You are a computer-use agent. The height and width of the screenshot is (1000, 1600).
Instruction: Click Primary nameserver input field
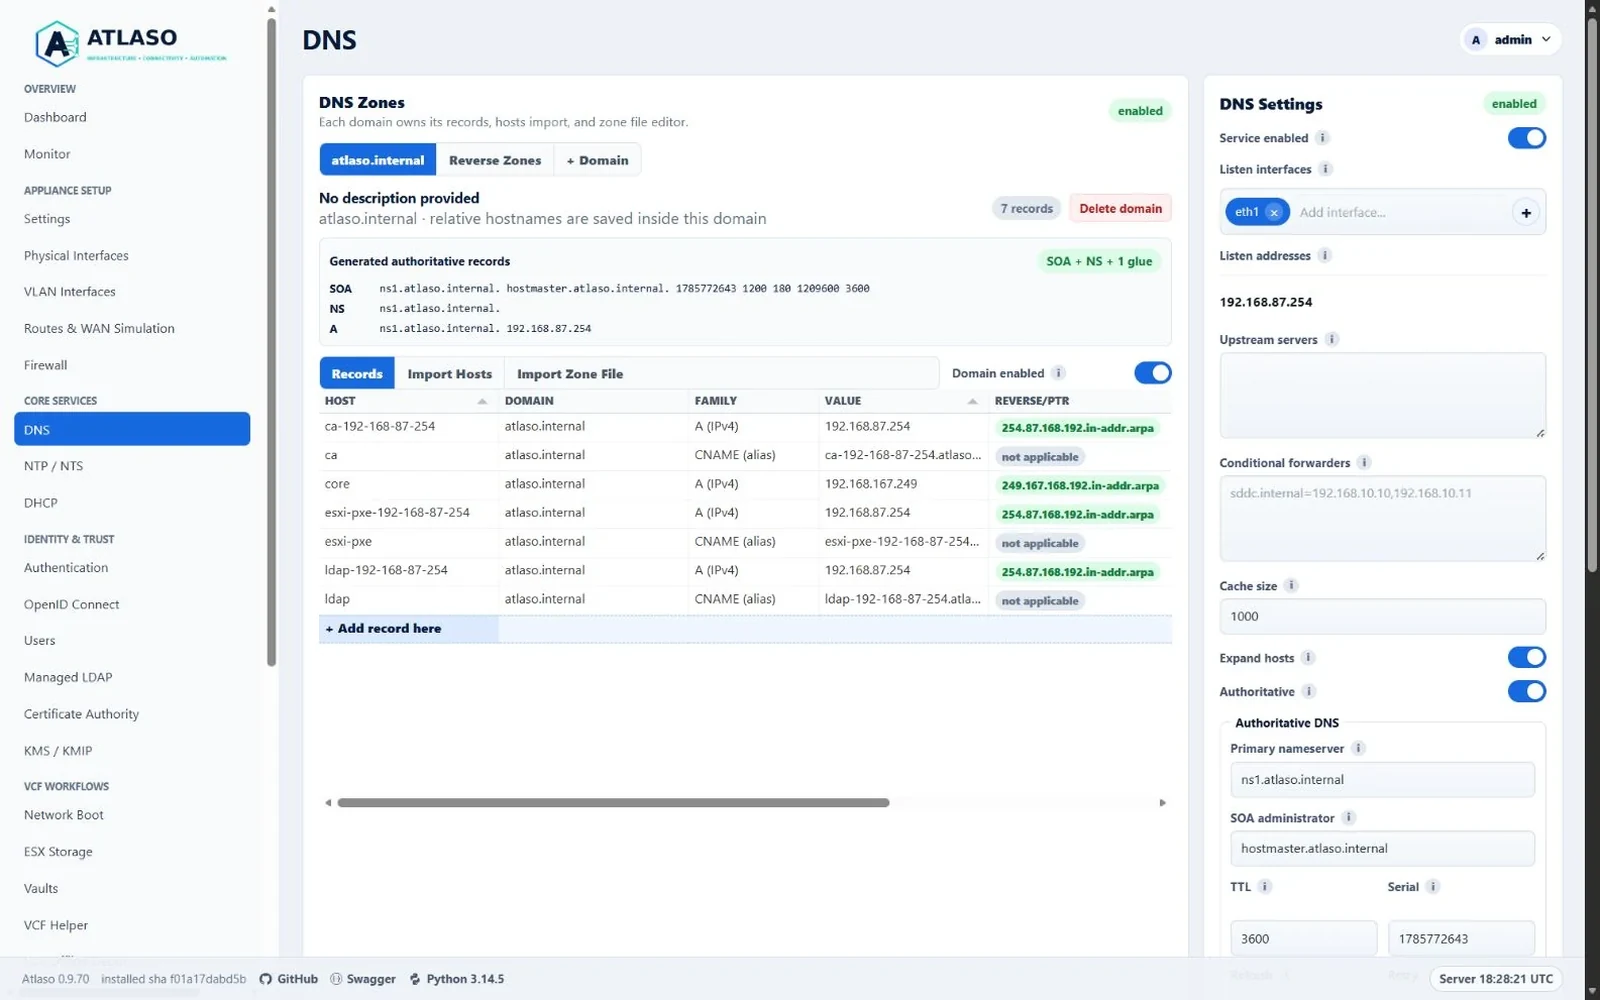(x=1382, y=779)
